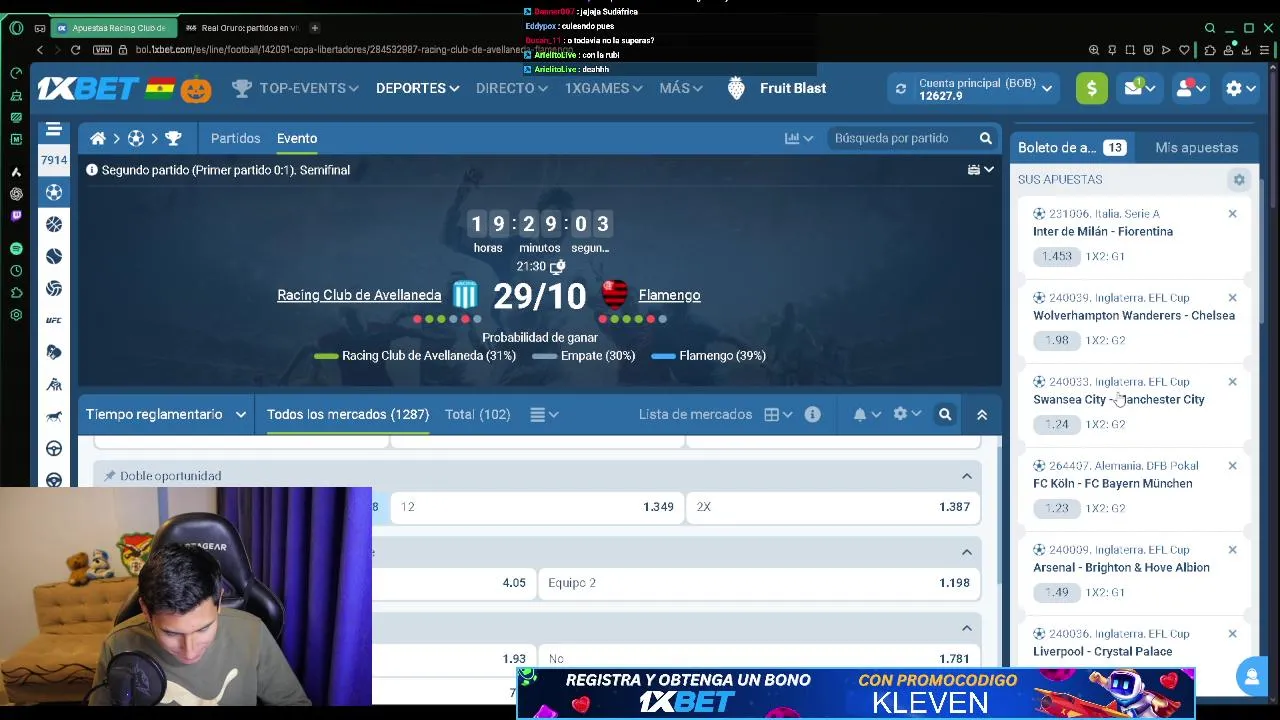The height and width of the screenshot is (720, 1280).
Task: Open the DEPORTES menu
Action: pyautogui.click(x=418, y=88)
